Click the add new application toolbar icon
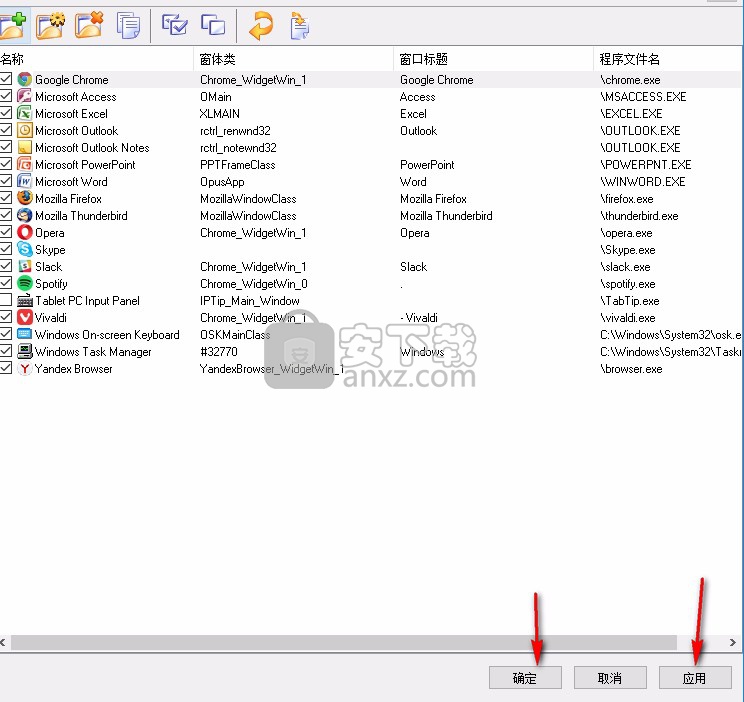 tap(12, 26)
